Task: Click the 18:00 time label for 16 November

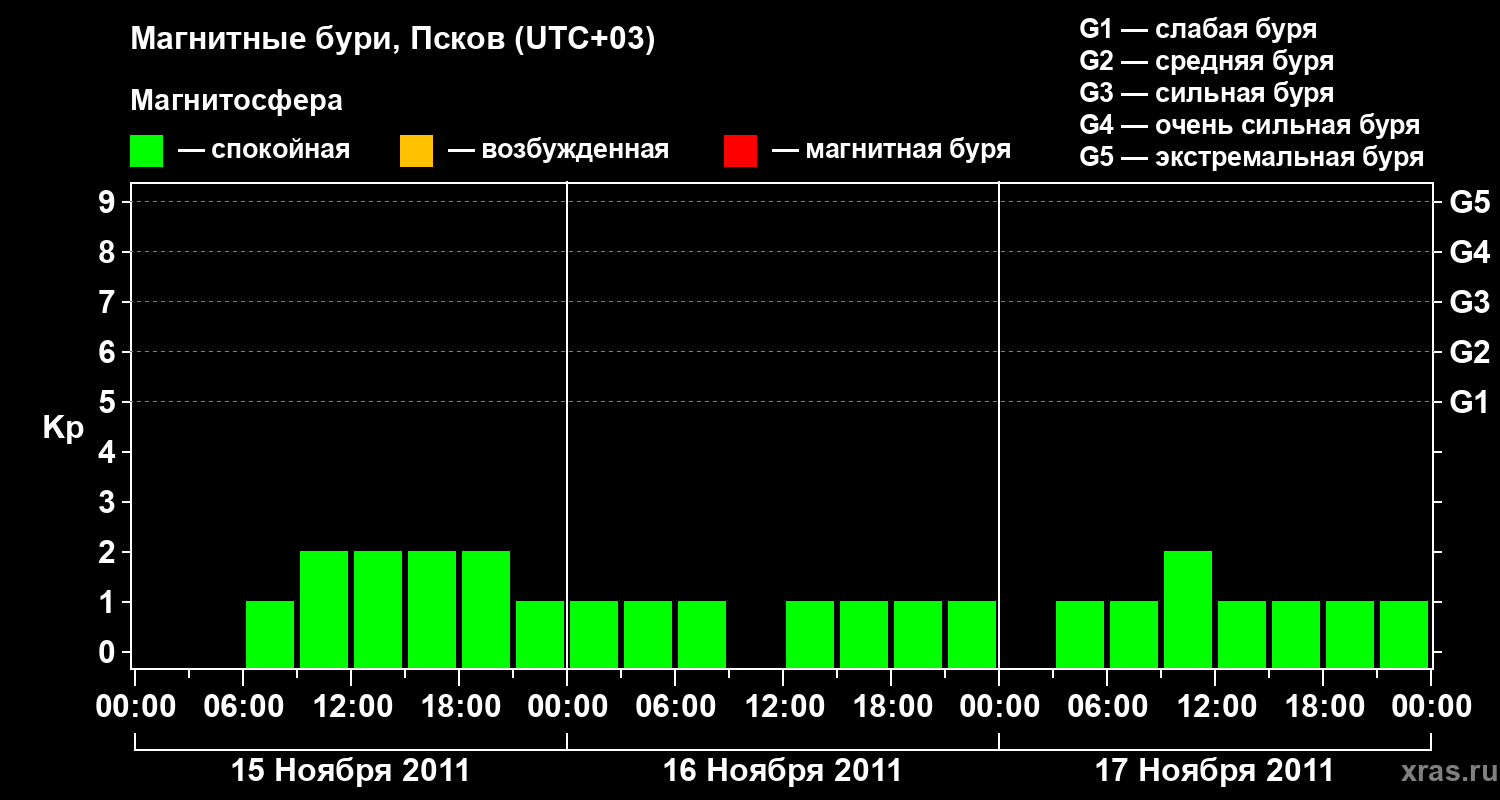Action: coord(891,707)
